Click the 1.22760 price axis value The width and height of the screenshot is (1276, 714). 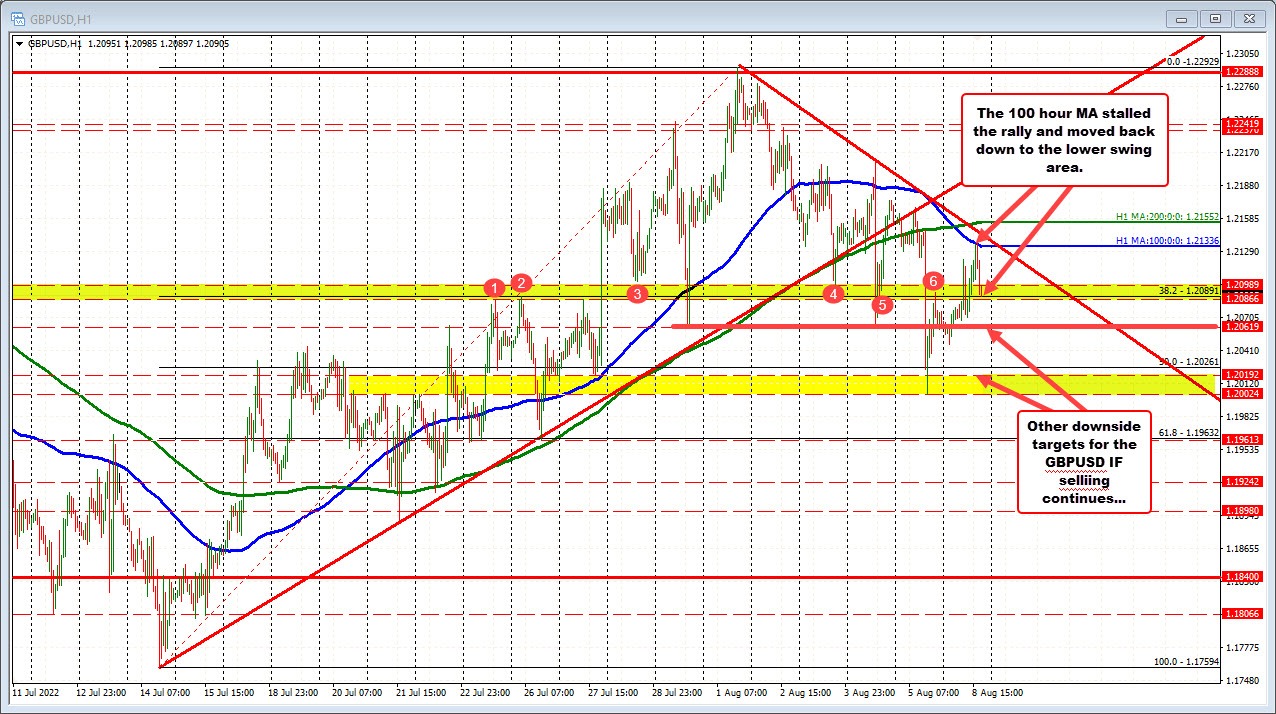pos(1244,86)
